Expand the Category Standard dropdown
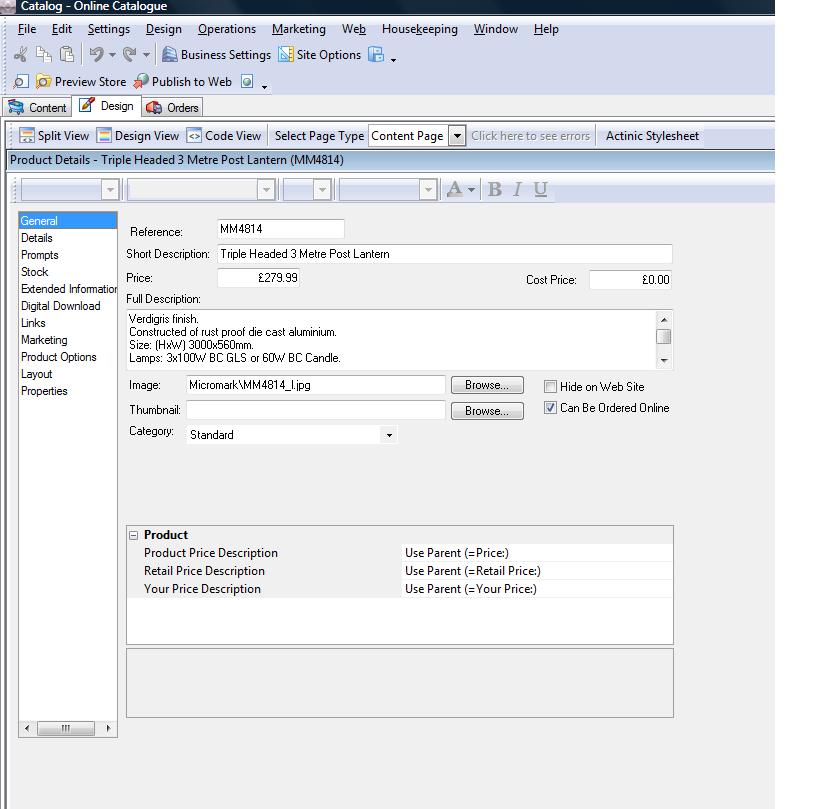 point(389,435)
